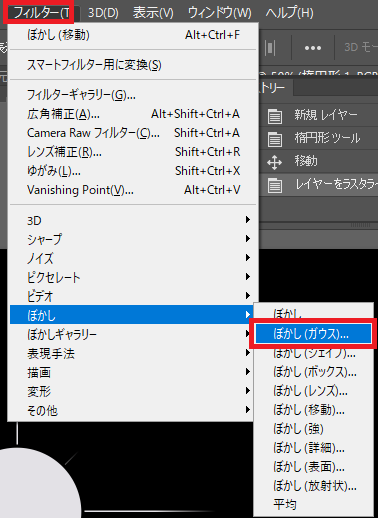This screenshot has height=518, width=378.
Task: Open the フィルター menu in menu bar
Action: [42, 13]
